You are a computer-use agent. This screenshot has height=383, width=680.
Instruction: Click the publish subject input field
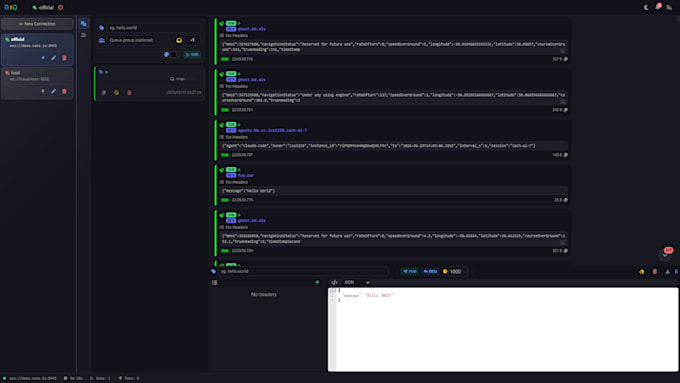tap(304, 272)
